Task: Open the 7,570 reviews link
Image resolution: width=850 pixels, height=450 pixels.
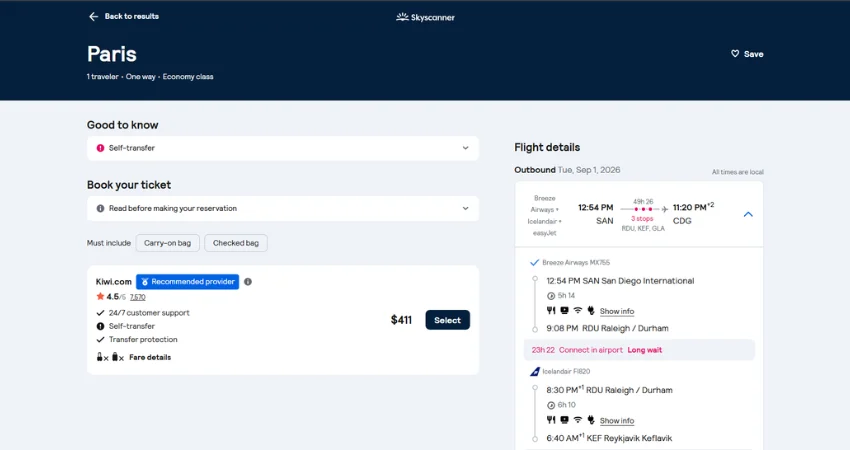Action: pyautogui.click(x=138, y=297)
